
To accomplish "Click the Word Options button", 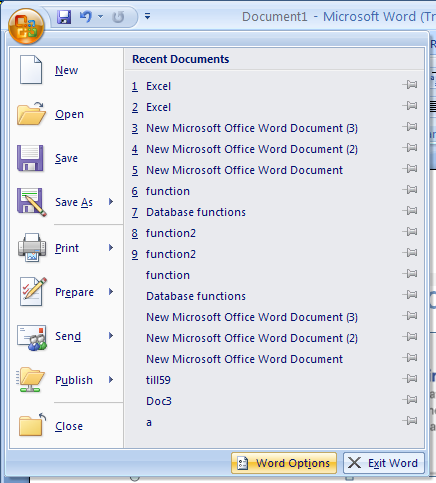I will pyautogui.click(x=284, y=463).
